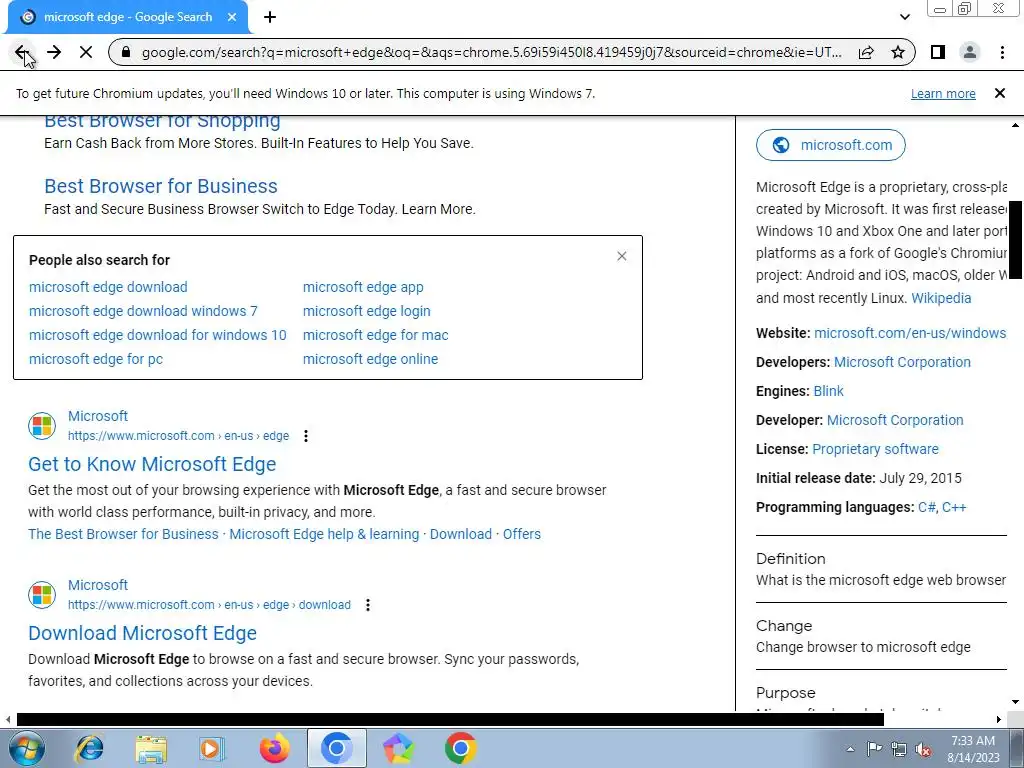Screen dimensions: 1024x768
Task: Launch Firefox from the taskbar
Action: pyautogui.click(x=274, y=748)
